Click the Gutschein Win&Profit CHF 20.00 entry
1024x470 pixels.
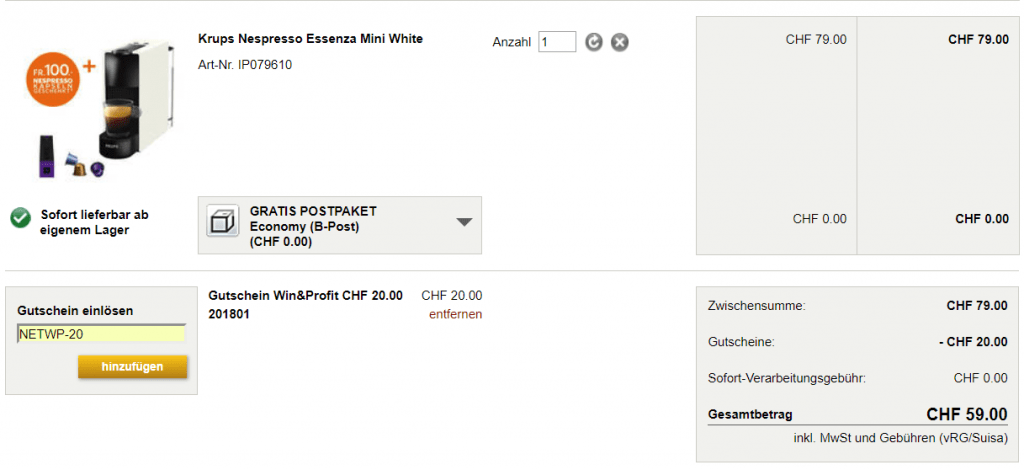[305, 296]
